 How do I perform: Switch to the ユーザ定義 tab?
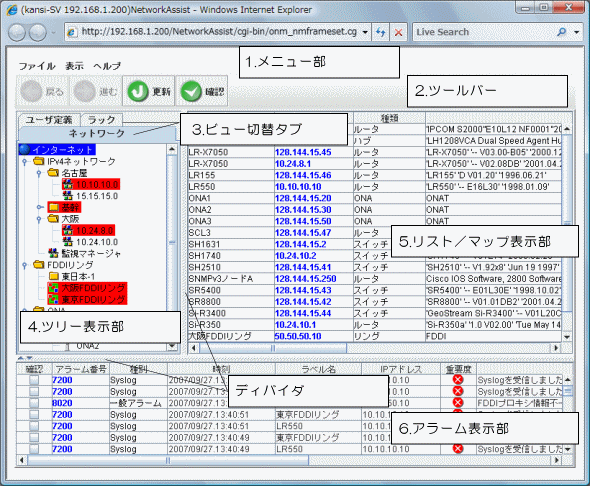[49, 120]
